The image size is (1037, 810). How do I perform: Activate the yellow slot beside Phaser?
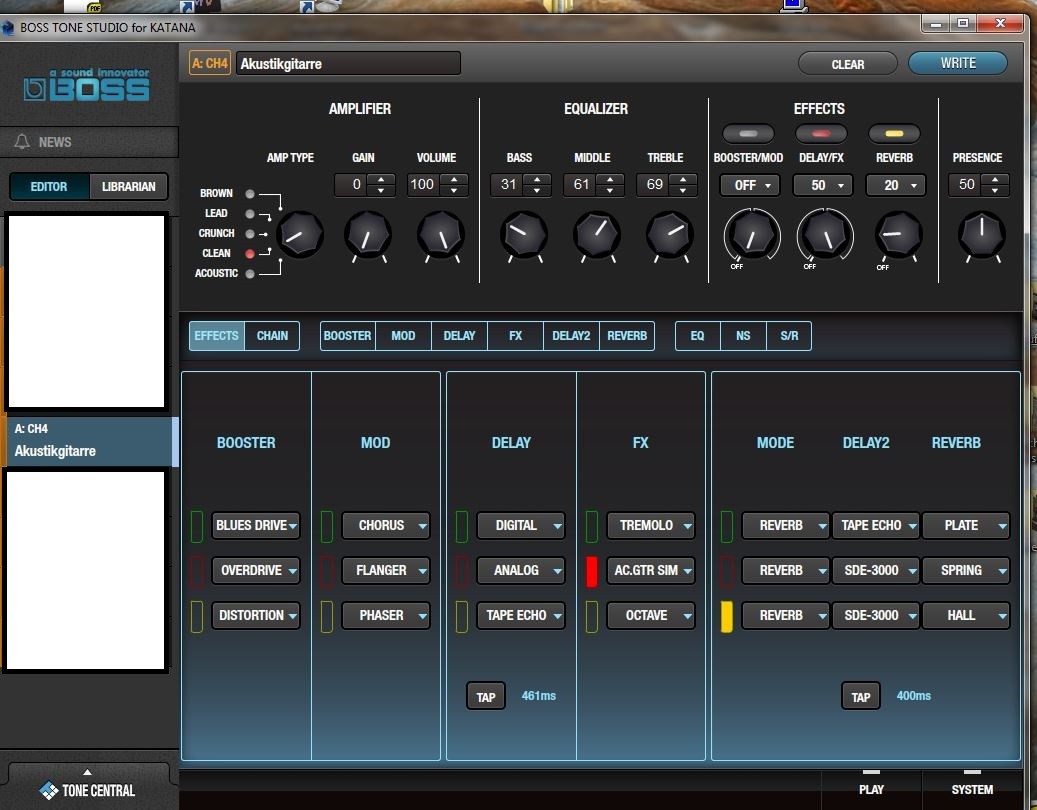coord(327,616)
